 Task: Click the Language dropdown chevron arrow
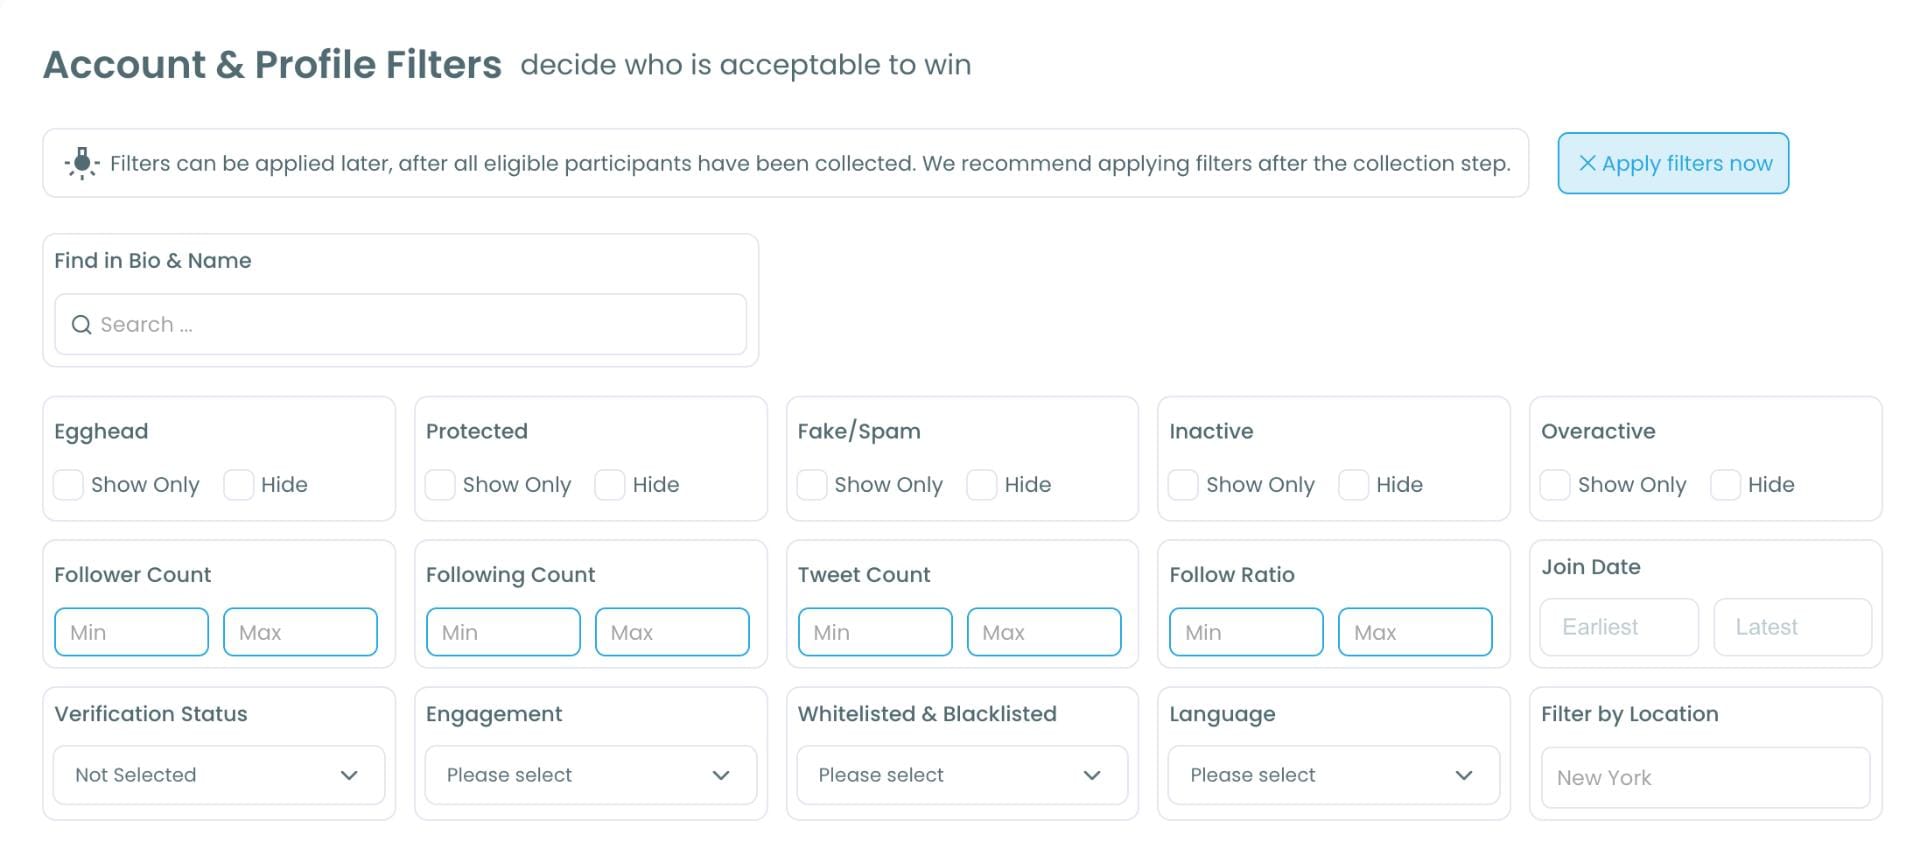tap(1464, 775)
